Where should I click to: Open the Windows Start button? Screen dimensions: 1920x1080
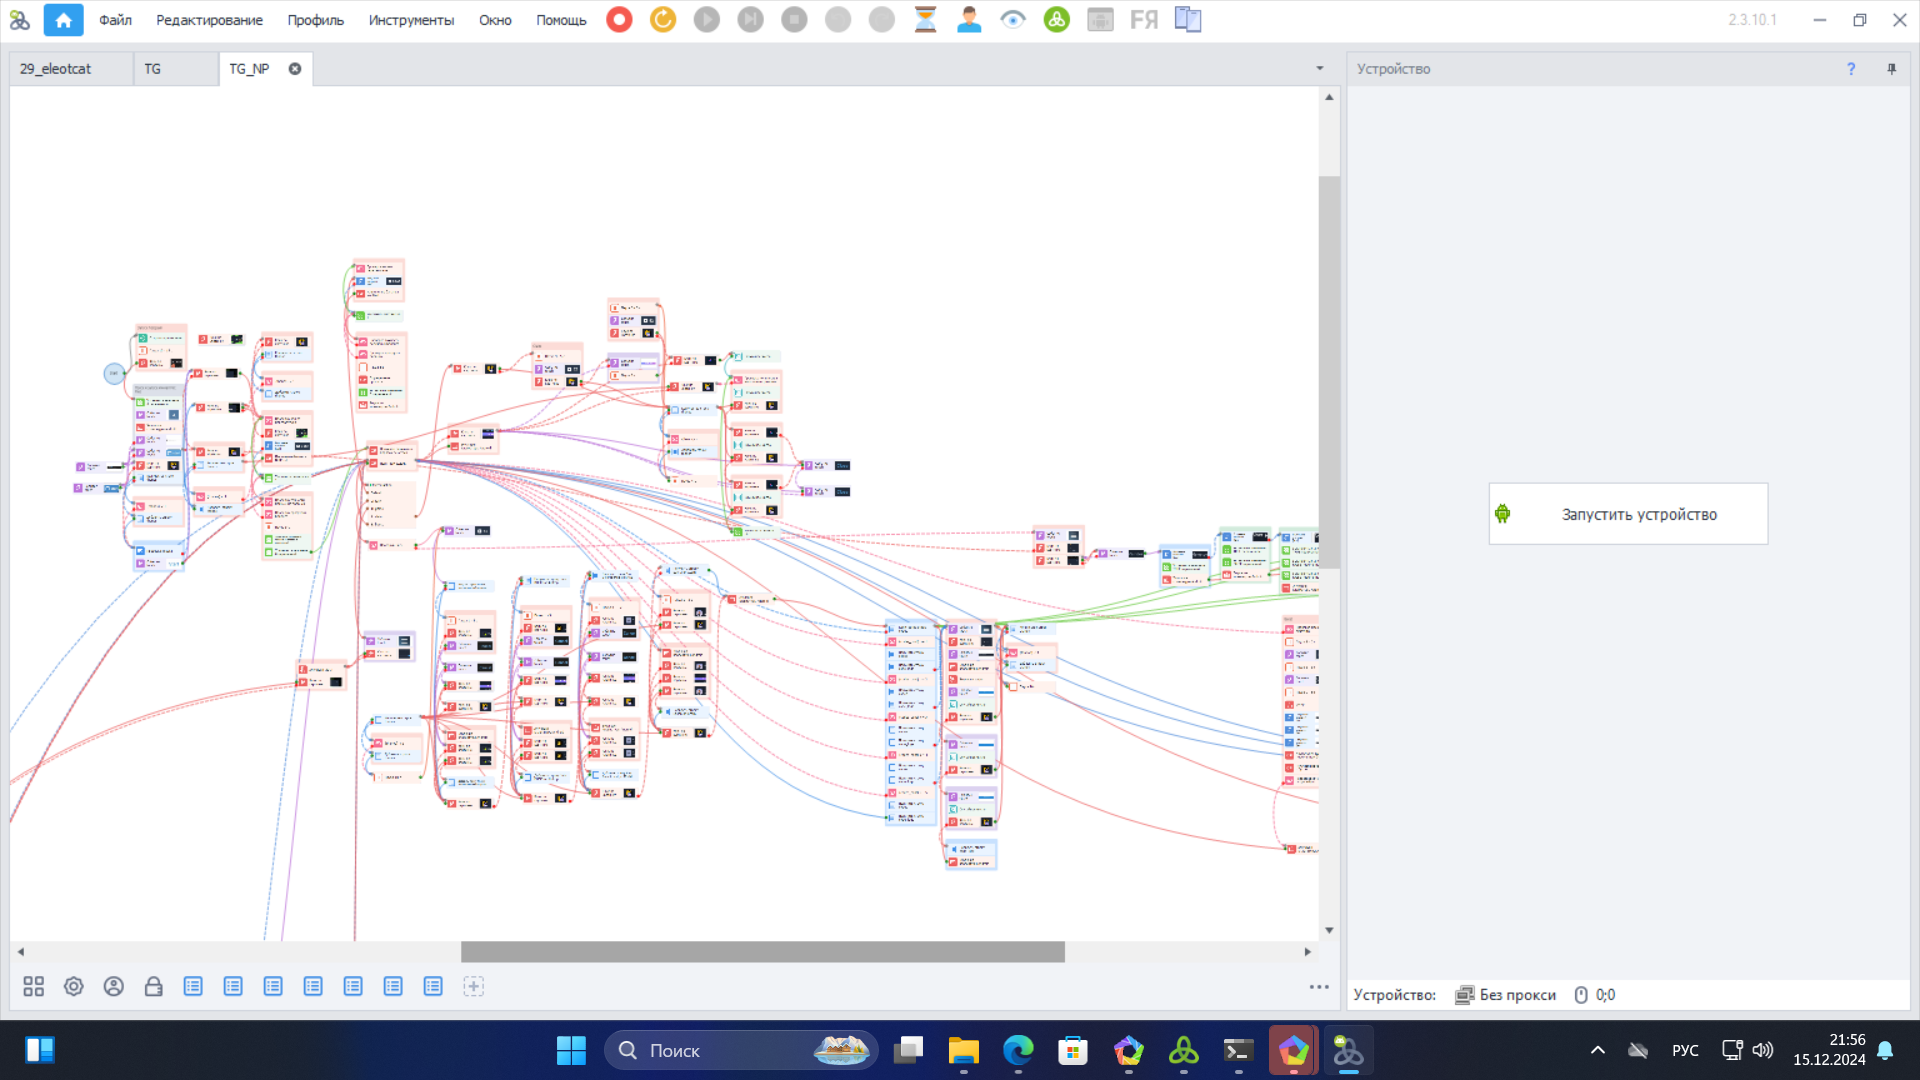click(x=571, y=1051)
